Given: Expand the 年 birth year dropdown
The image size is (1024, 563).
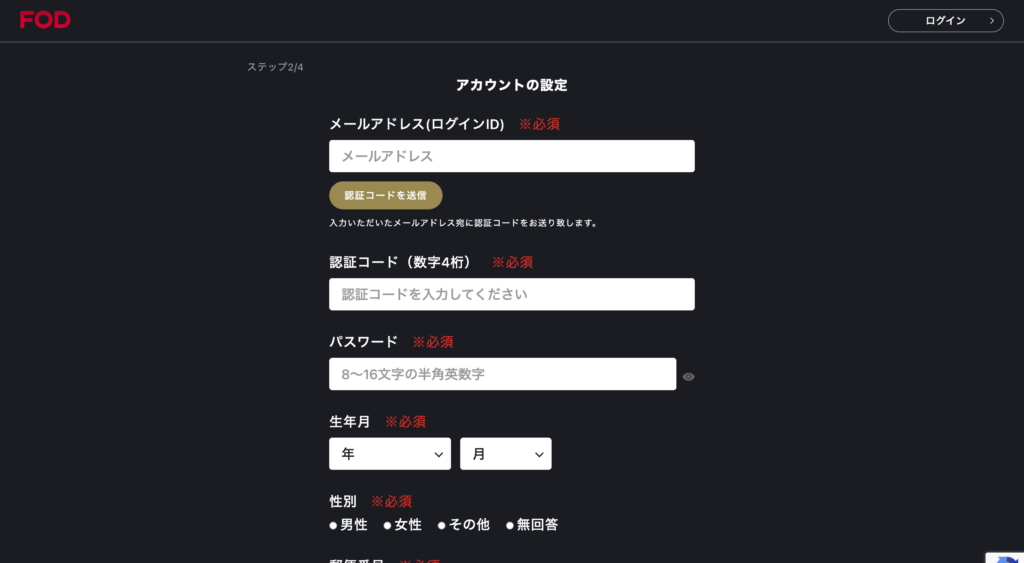Looking at the screenshot, I should pos(389,454).
